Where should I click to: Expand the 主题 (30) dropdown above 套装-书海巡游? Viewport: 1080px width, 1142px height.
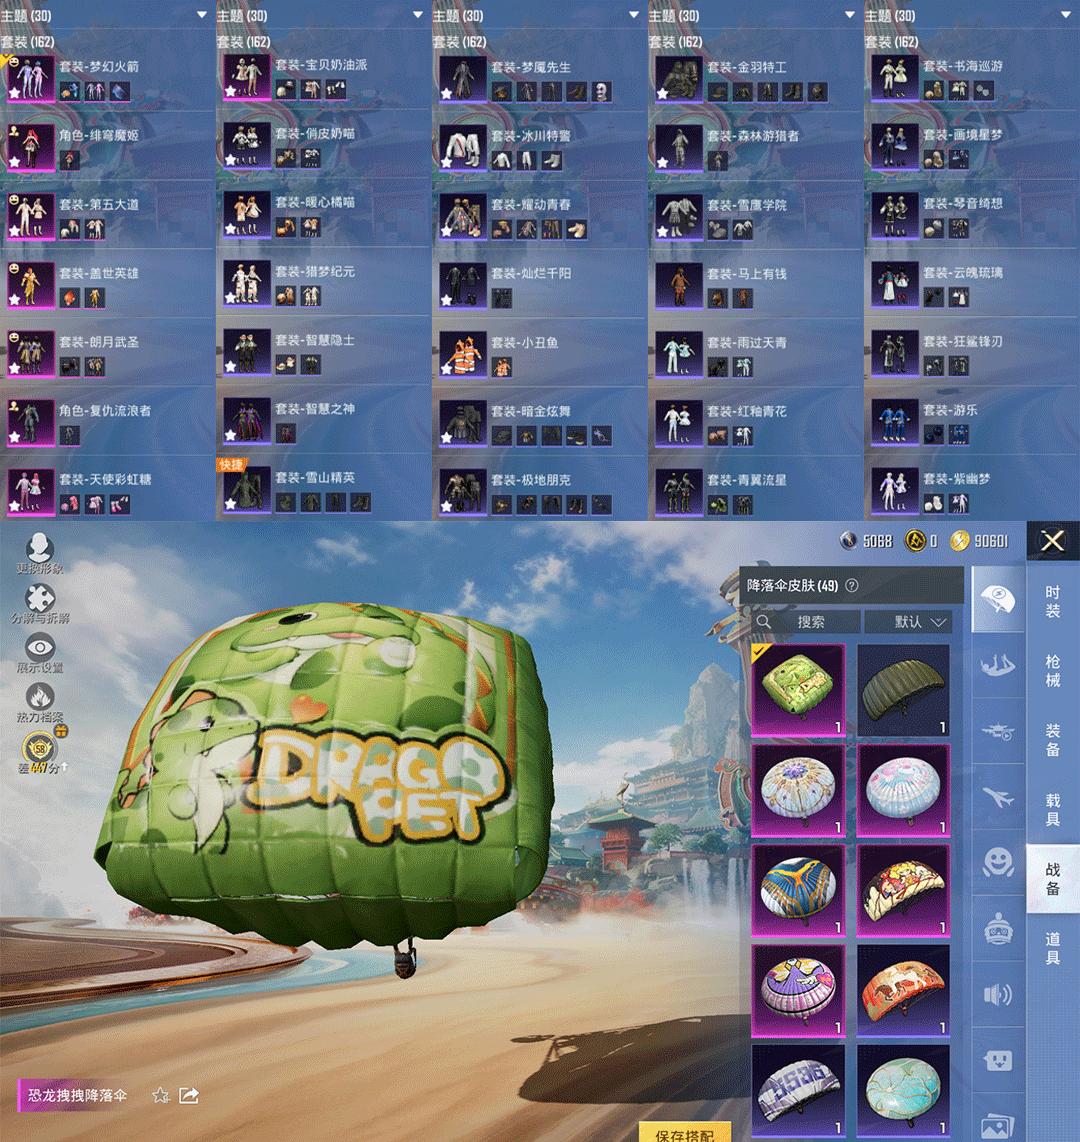1066,15
